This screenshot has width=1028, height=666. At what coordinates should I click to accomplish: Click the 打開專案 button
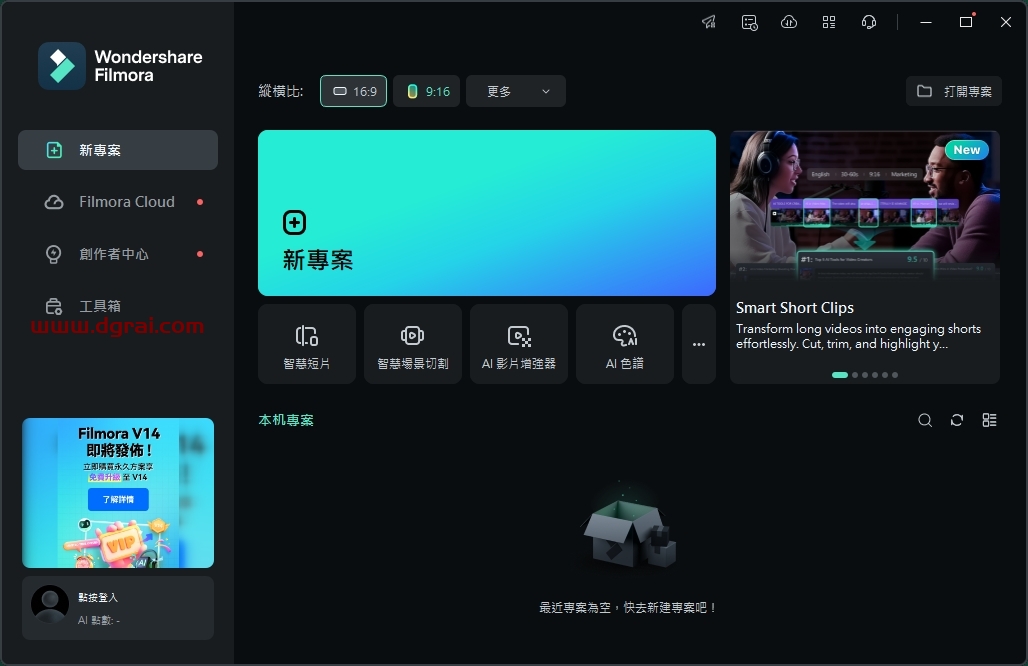pos(954,91)
